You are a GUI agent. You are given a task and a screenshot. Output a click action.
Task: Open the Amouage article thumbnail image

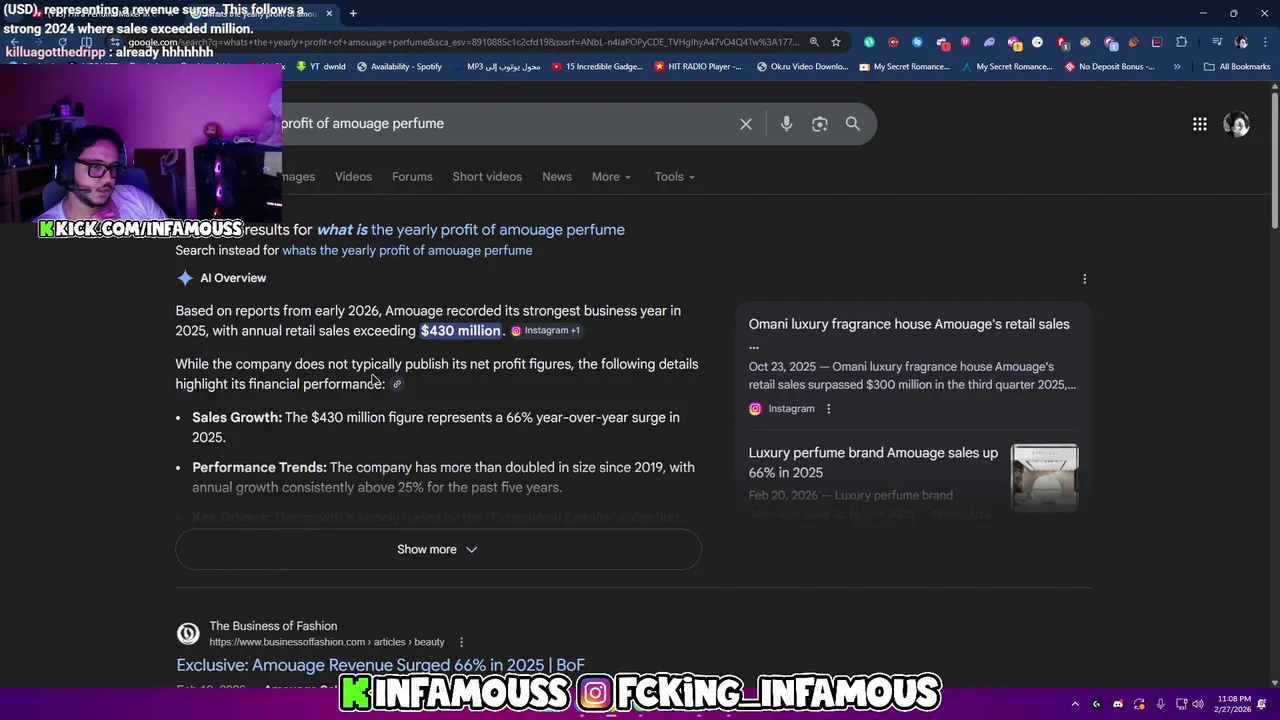click(1044, 478)
